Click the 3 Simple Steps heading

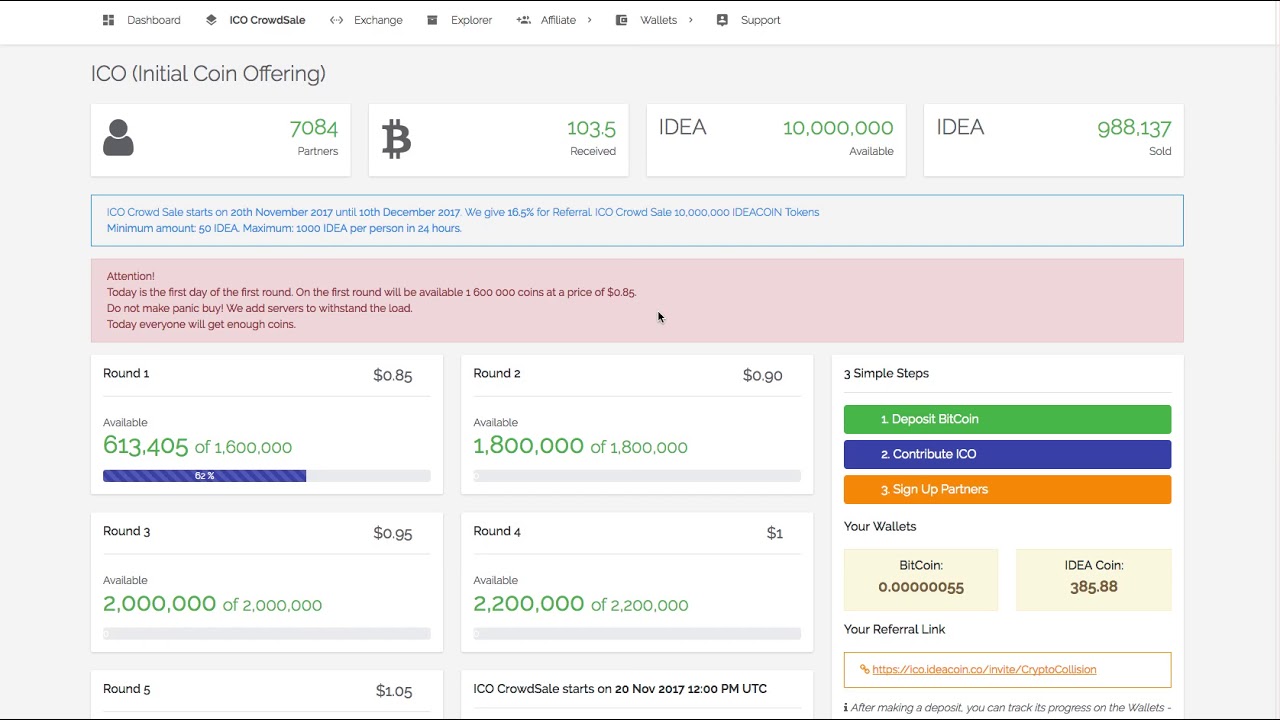pyautogui.click(x=886, y=373)
